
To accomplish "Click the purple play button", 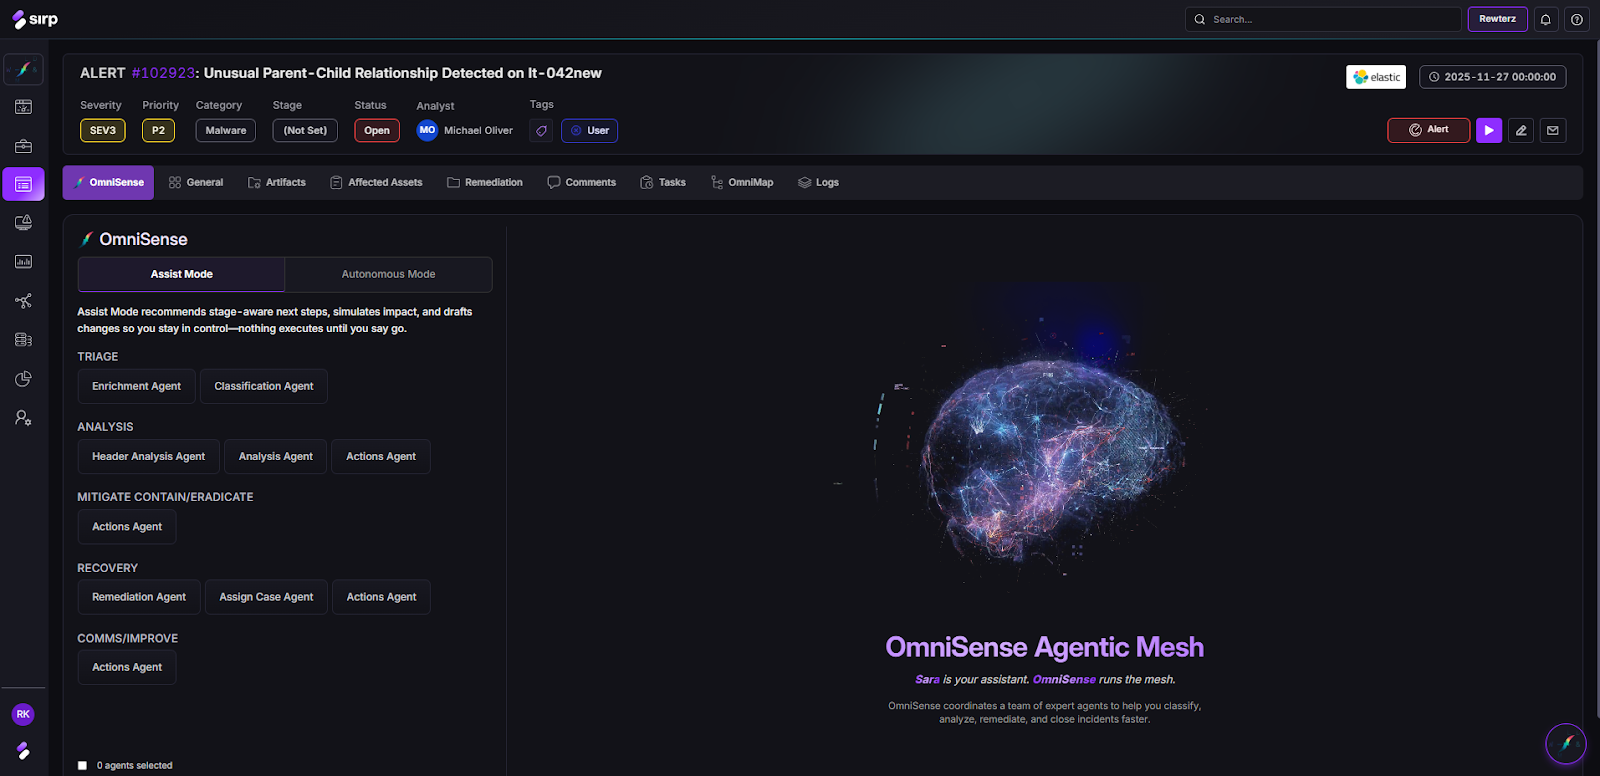I will pyautogui.click(x=1489, y=130).
